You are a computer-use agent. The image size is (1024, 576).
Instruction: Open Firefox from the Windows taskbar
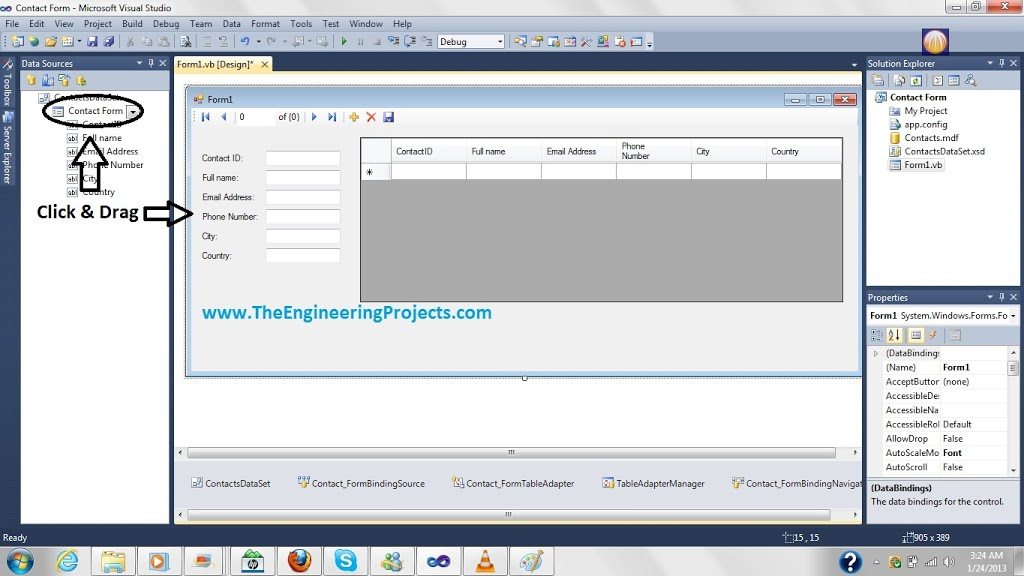(x=299, y=560)
